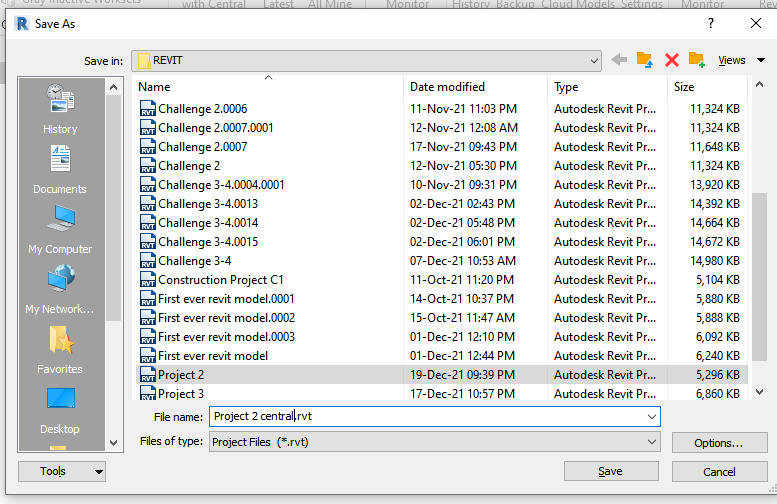Open the Tools dropdown menu
This screenshot has width=777, height=504.
[62, 471]
